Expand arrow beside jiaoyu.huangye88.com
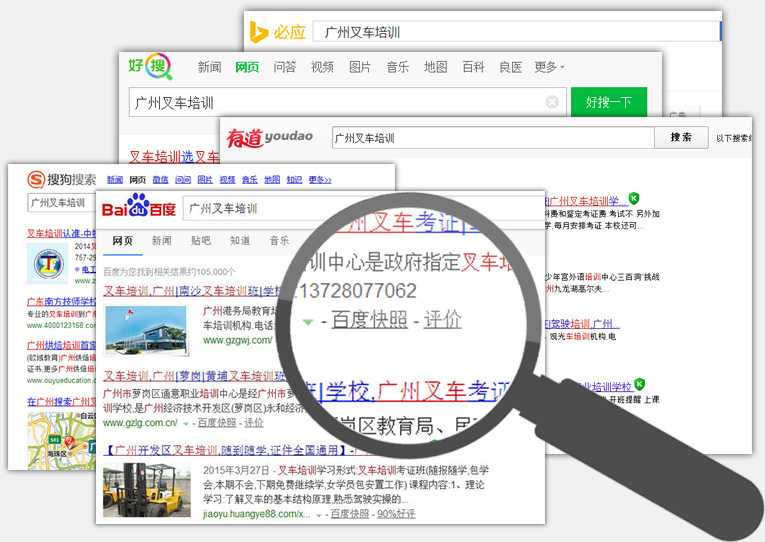Screen dimensions: 765x542 click(319, 515)
